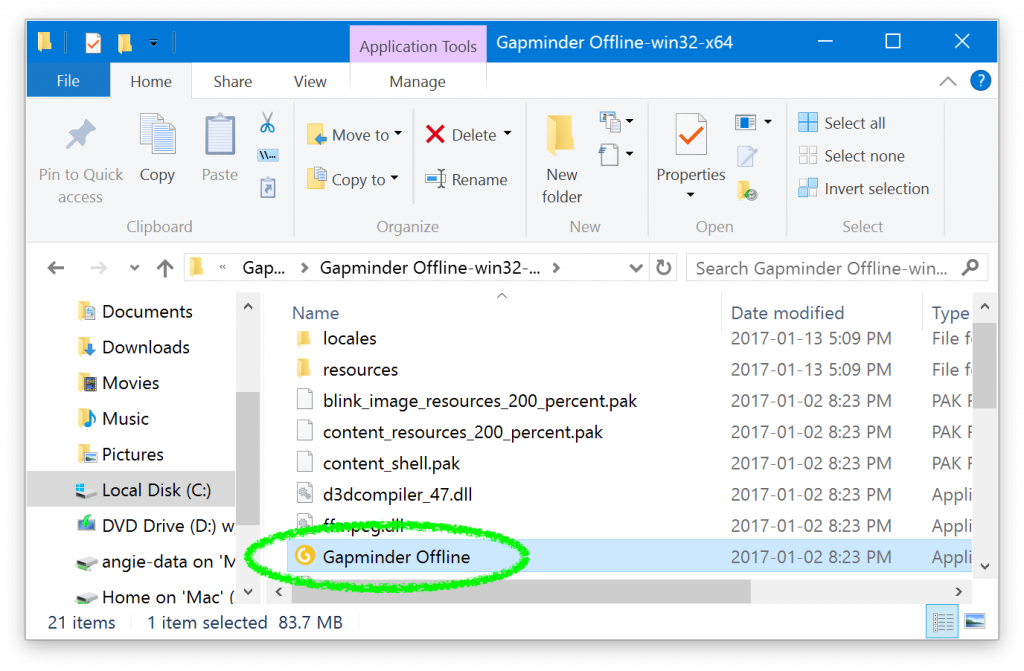Select d3dcompiler_47.dll file
The width and height of the screenshot is (1024, 671).
pyautogui.click(x=397, y=495)
